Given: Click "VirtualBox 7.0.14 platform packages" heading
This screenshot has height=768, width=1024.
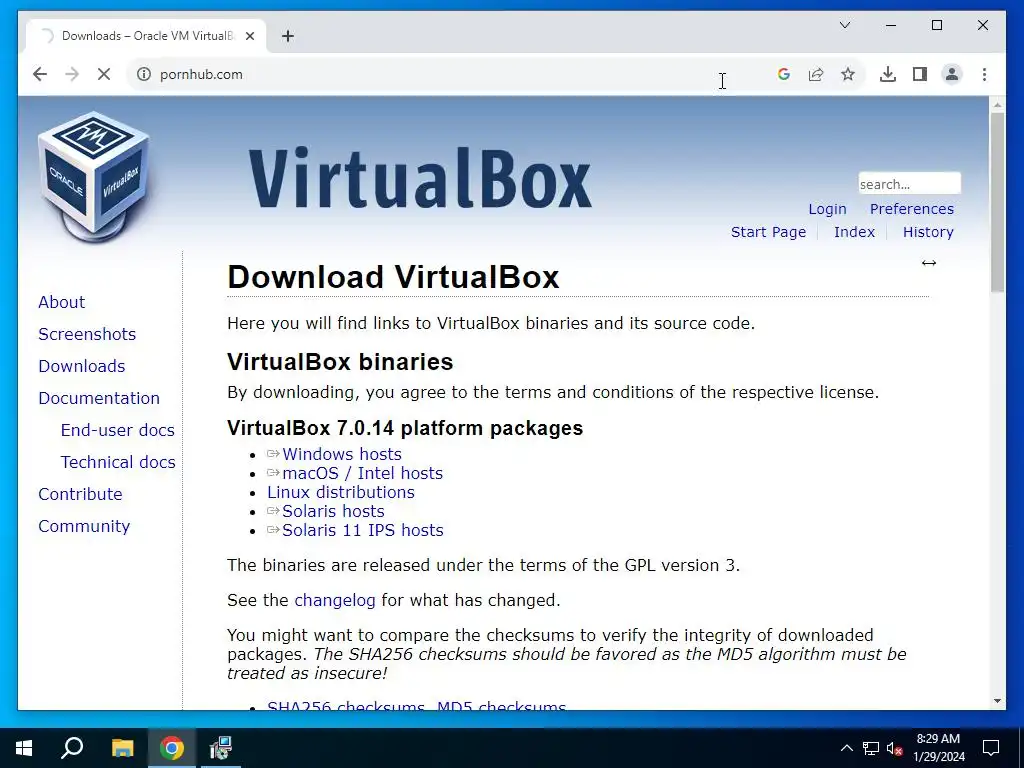Looking at the screenshot, I should tap(405, 428).
